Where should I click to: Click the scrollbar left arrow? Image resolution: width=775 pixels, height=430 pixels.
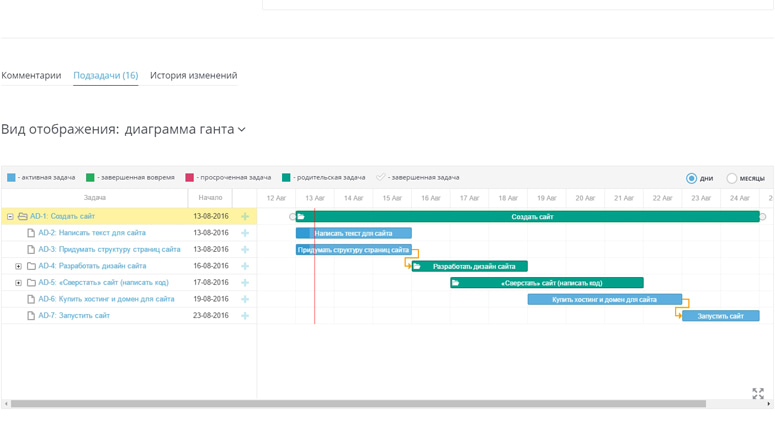6,404
